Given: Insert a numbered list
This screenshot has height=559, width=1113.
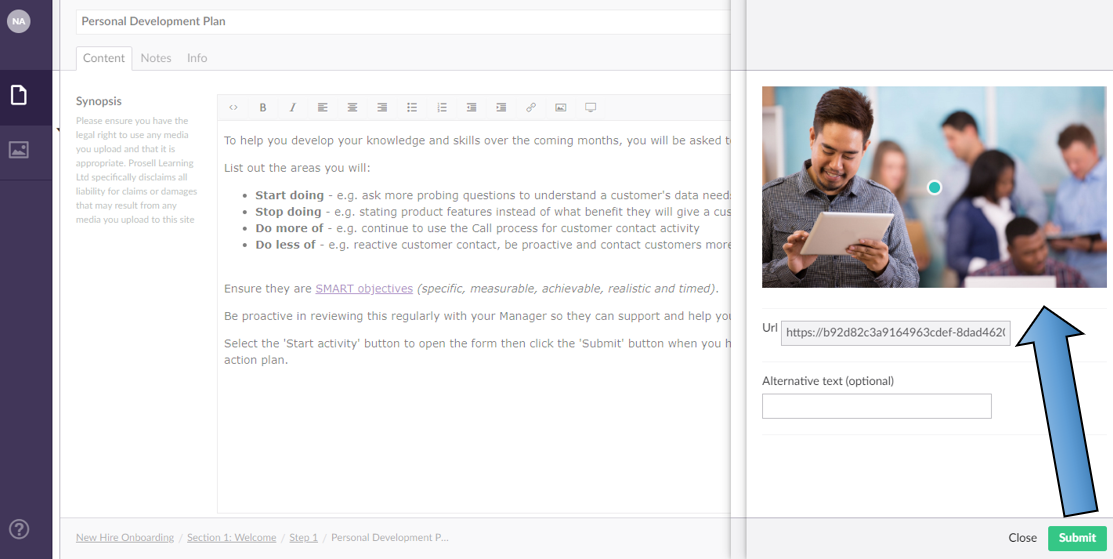Looking at the screenshot, I should (x=442, y=108).
